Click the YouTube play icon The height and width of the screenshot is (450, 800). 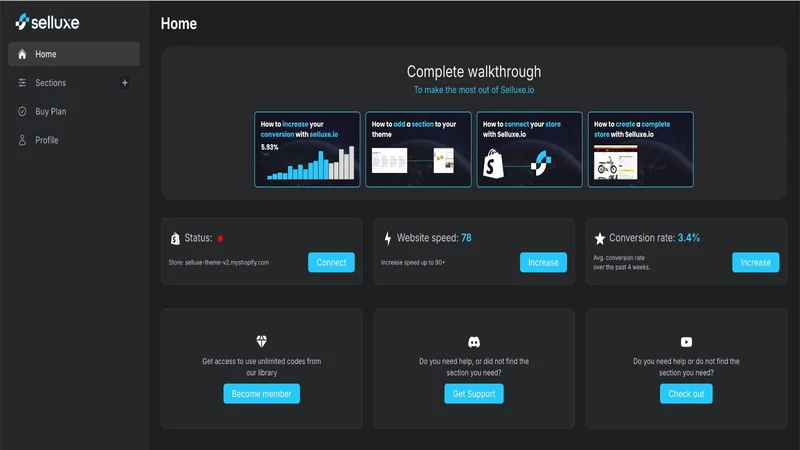tap(686, 342)
